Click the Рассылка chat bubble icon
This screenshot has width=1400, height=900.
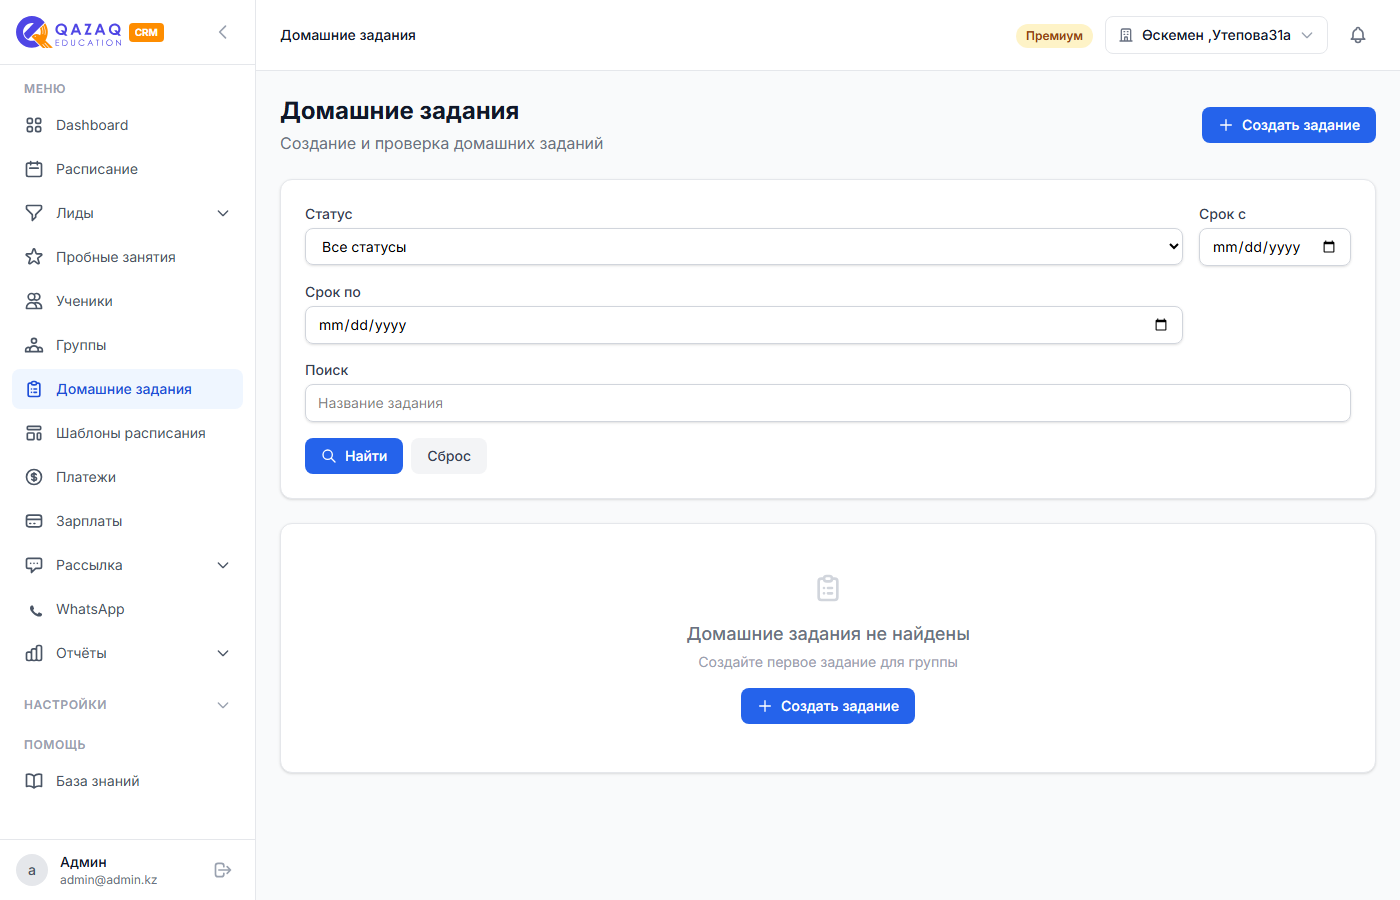34,565
